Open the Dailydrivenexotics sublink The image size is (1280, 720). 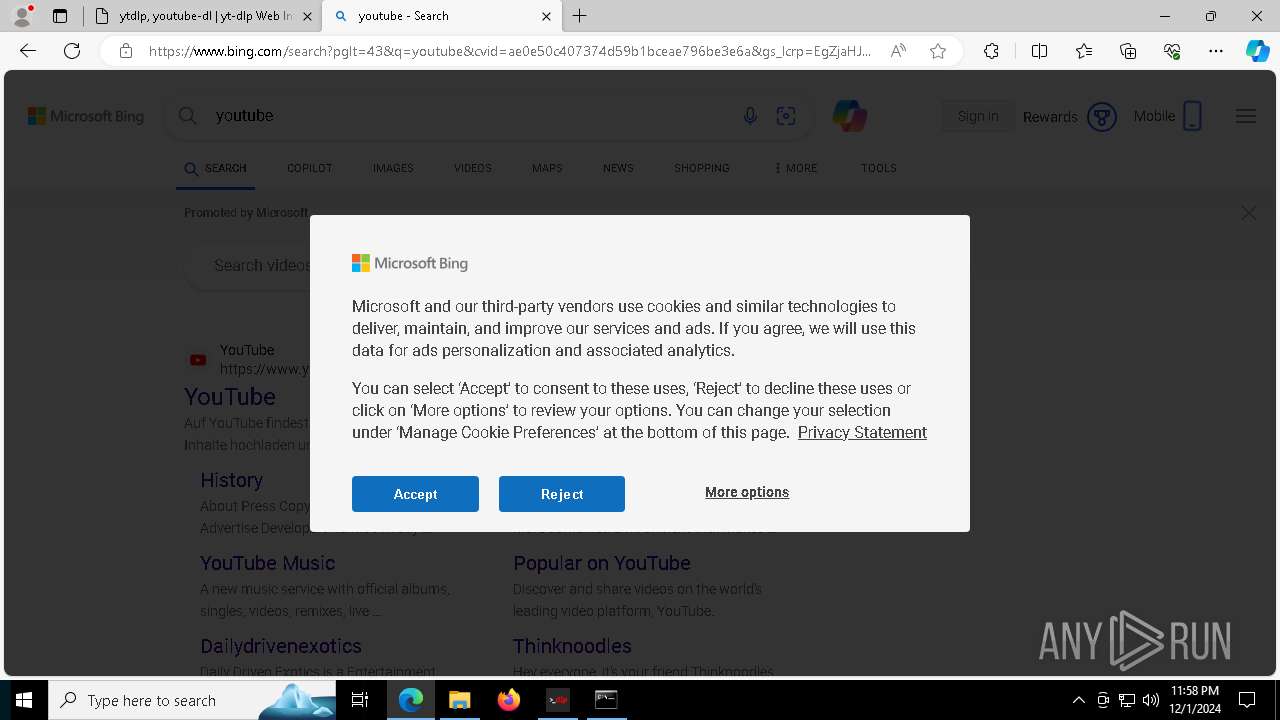click(x=281, y=646)
